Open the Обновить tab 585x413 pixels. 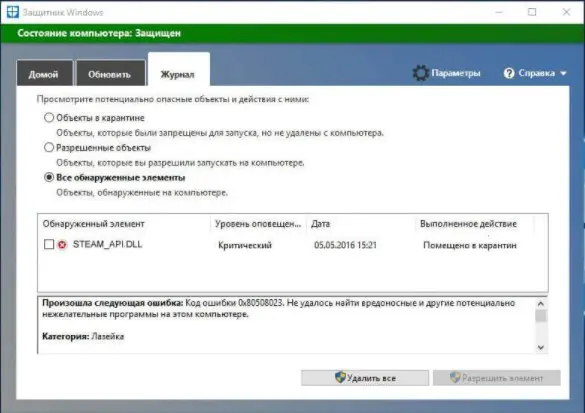(110, 73)
